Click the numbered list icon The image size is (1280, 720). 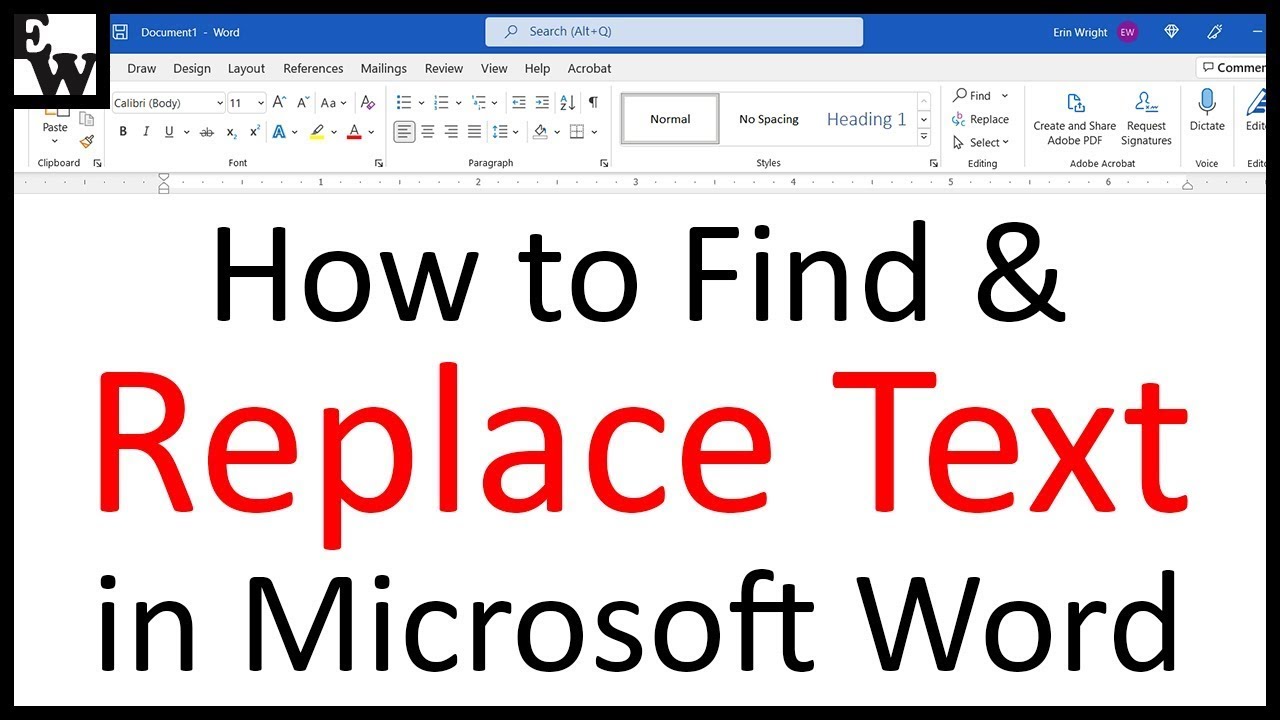click(x=441, y=103)
